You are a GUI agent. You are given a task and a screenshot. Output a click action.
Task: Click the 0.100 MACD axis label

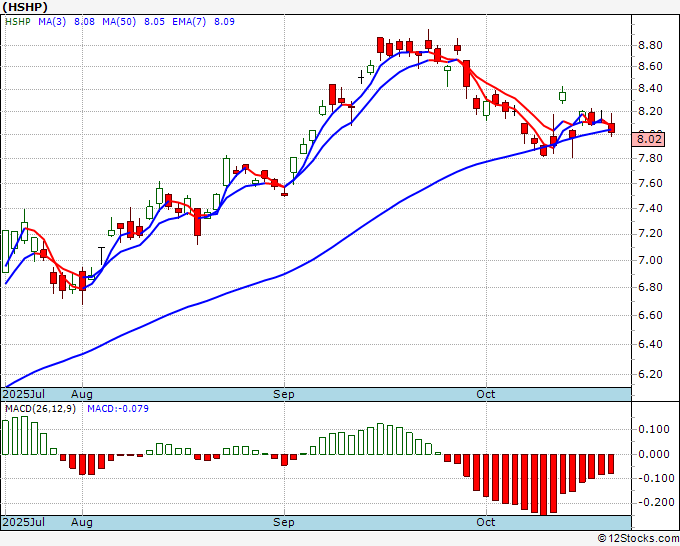pos(654,429)
